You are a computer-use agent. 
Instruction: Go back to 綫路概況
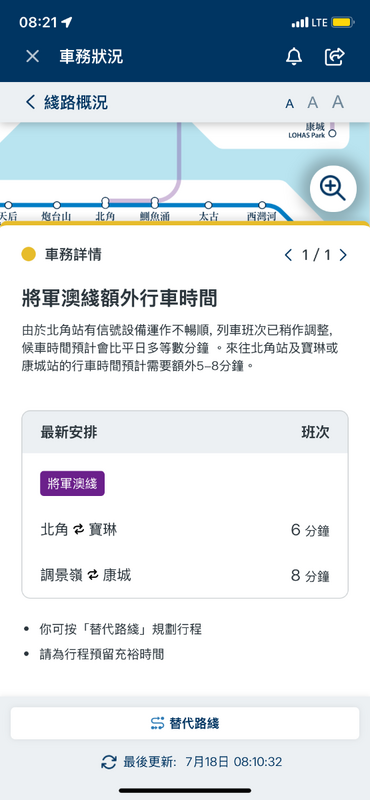click(66, 102)
